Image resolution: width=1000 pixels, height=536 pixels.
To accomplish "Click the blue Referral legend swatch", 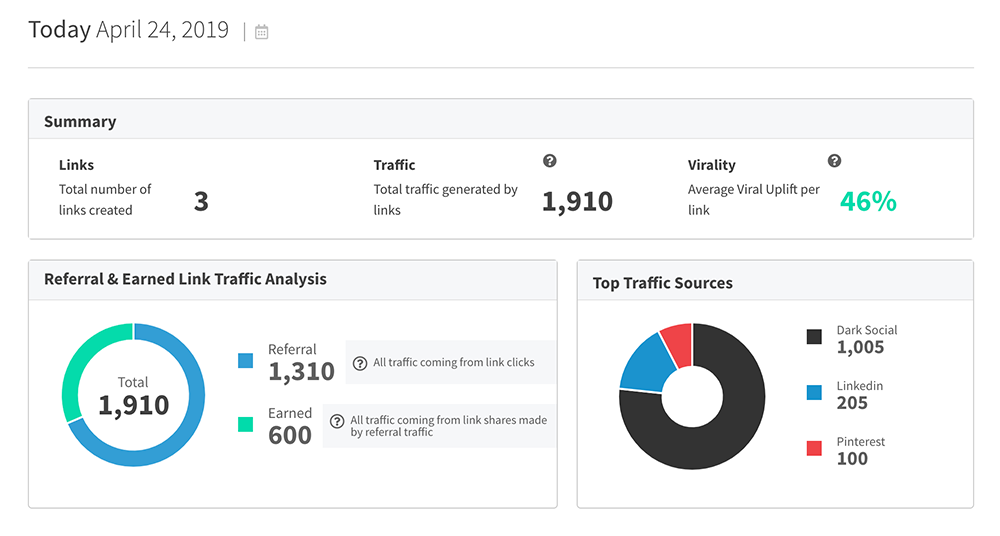I will coord(246,361).
